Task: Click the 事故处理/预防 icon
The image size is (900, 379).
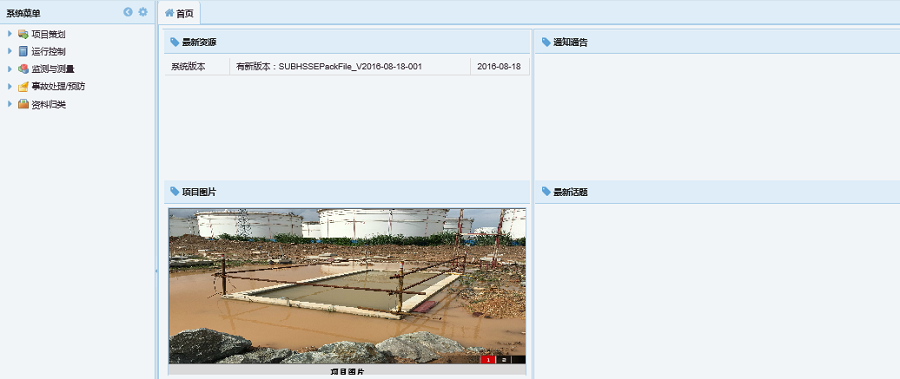Action: (23, 87)
